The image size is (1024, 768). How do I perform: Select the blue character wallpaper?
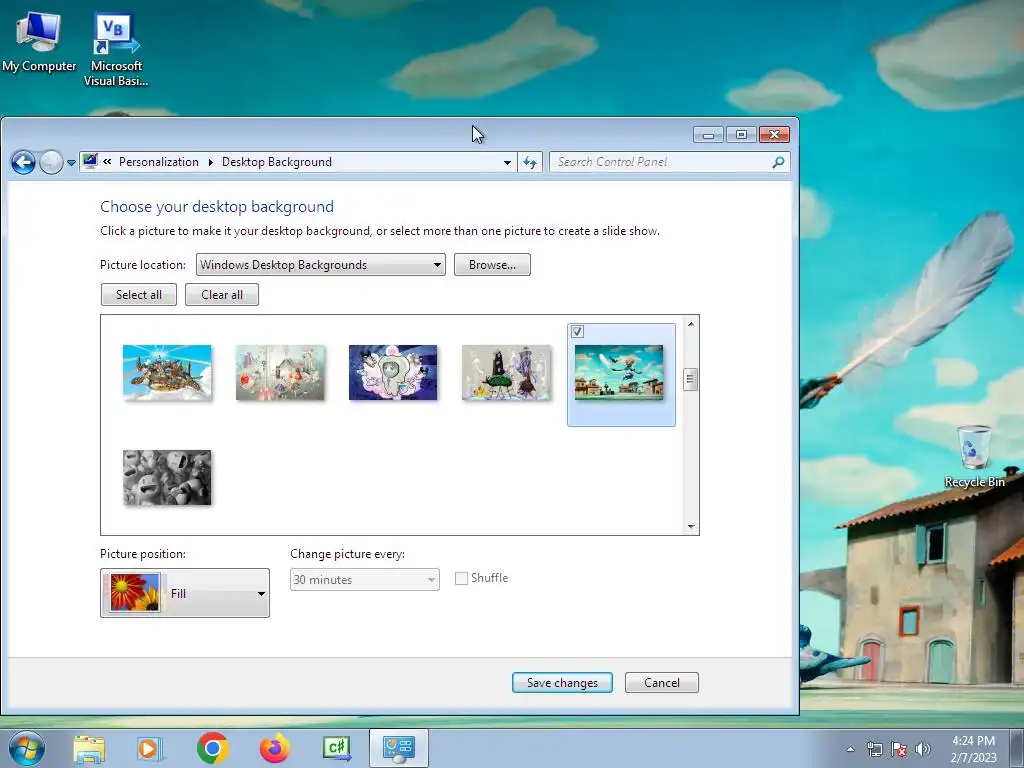coord(393,372)
